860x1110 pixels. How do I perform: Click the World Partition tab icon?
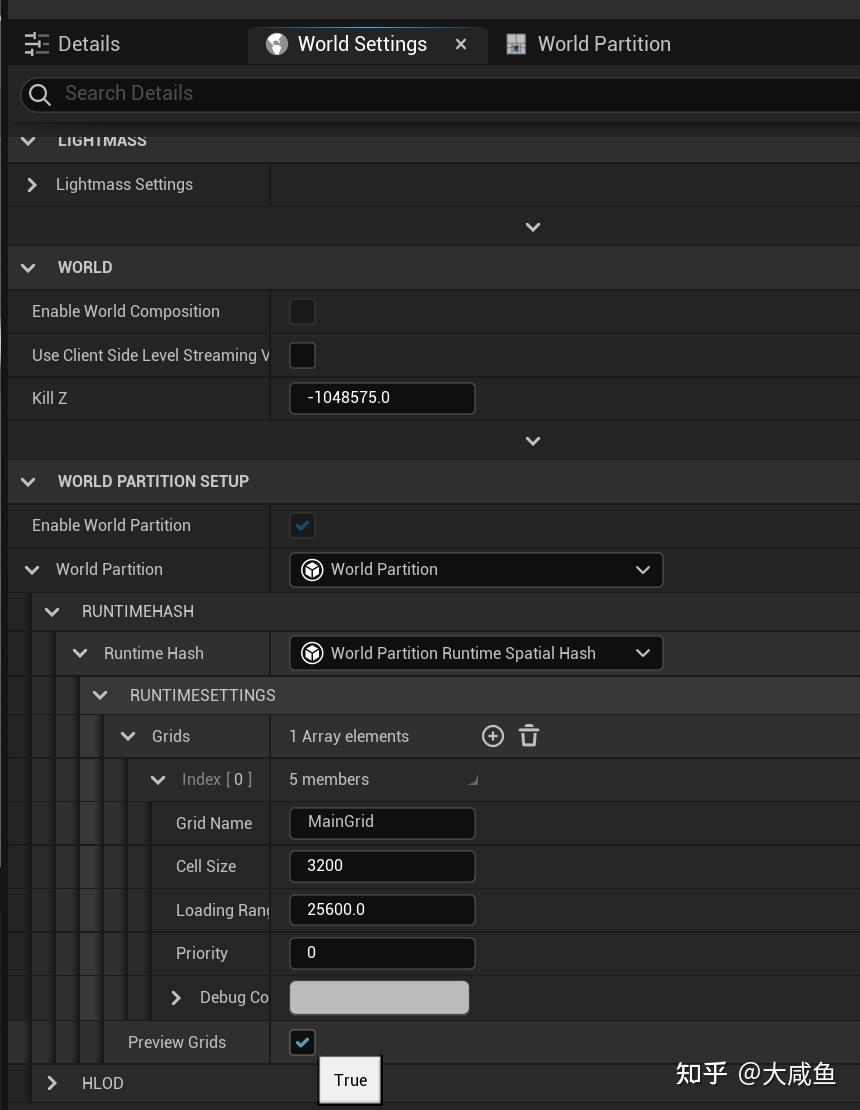516,44
